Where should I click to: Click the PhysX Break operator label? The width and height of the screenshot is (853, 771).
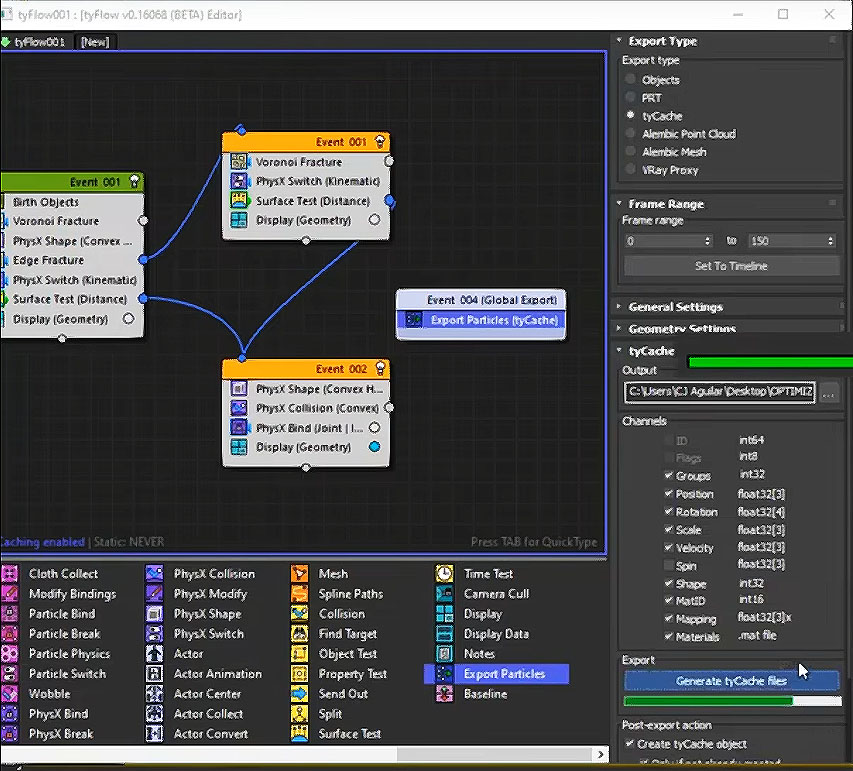pos(61,733)
